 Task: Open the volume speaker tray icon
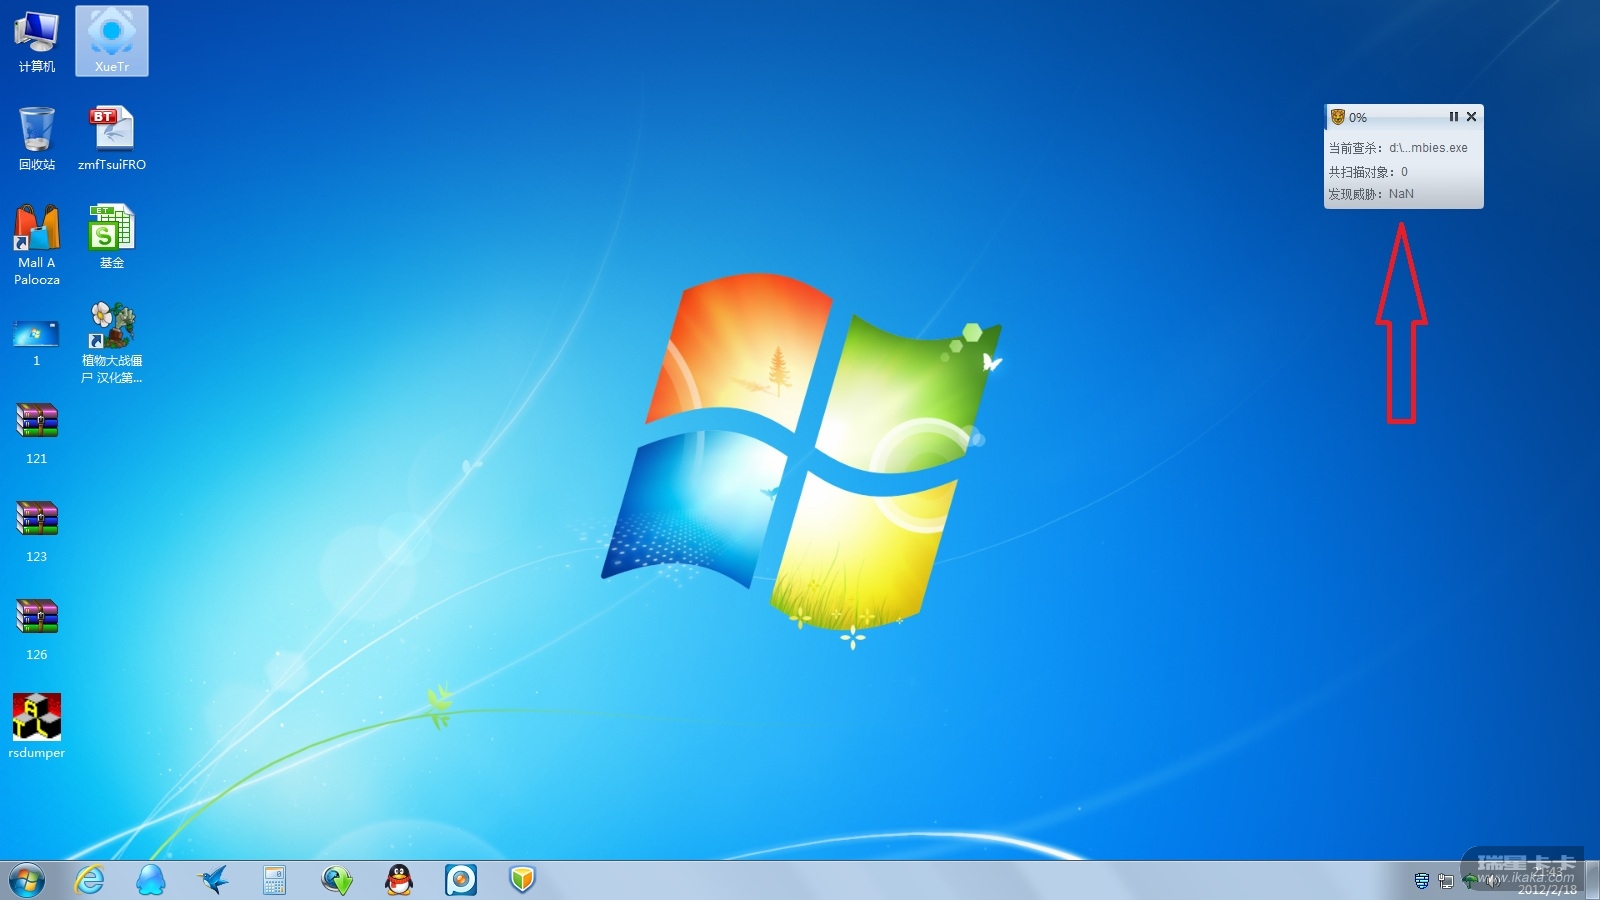click(x=1492, y=881)
